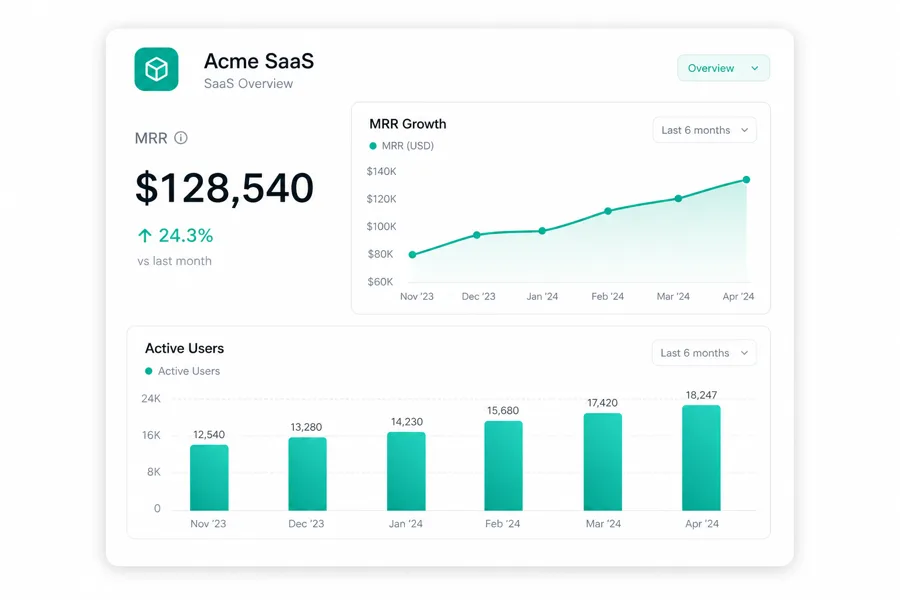The width and height of the screenshot is (900, 600).
Task: Click the 17,420 bar value label
Action: coord(602,403)
